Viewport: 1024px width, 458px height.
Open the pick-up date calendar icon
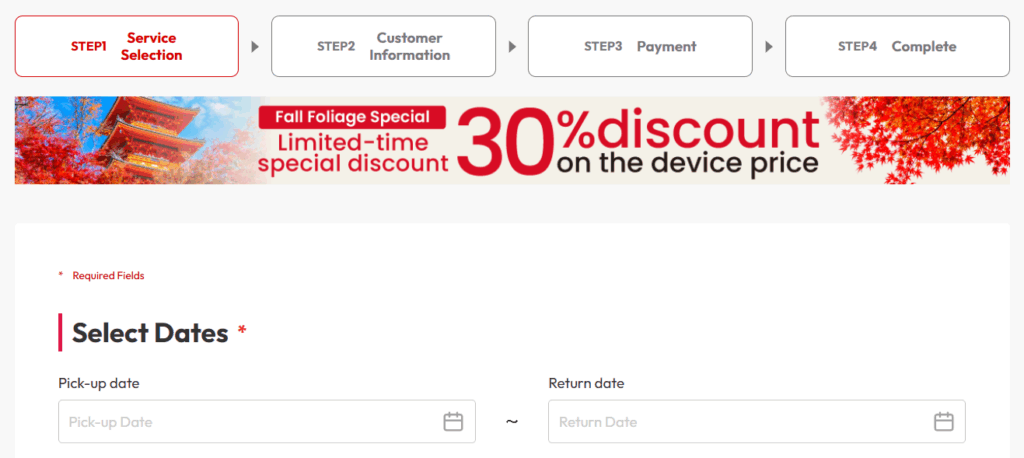click(x=453, y=422)
